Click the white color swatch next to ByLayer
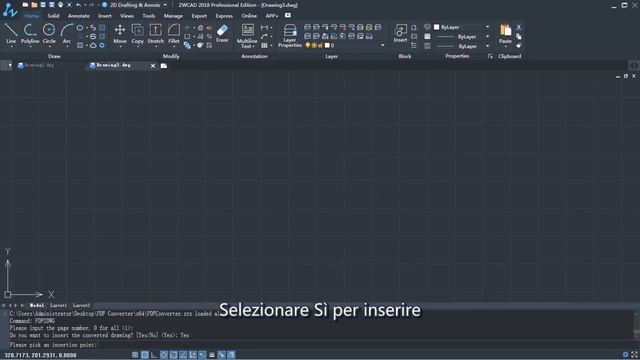Screen dimensions: 640x360 [x=436, y=27]
